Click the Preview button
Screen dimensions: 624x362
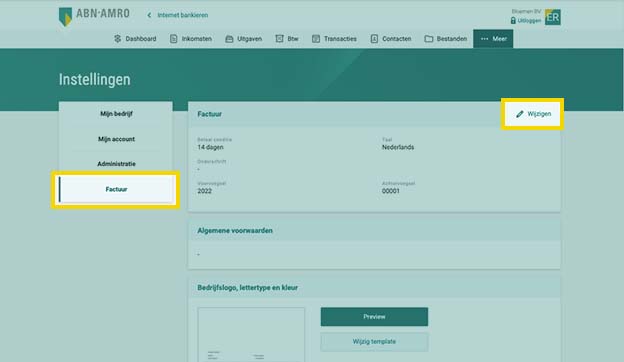click(374, 317)
